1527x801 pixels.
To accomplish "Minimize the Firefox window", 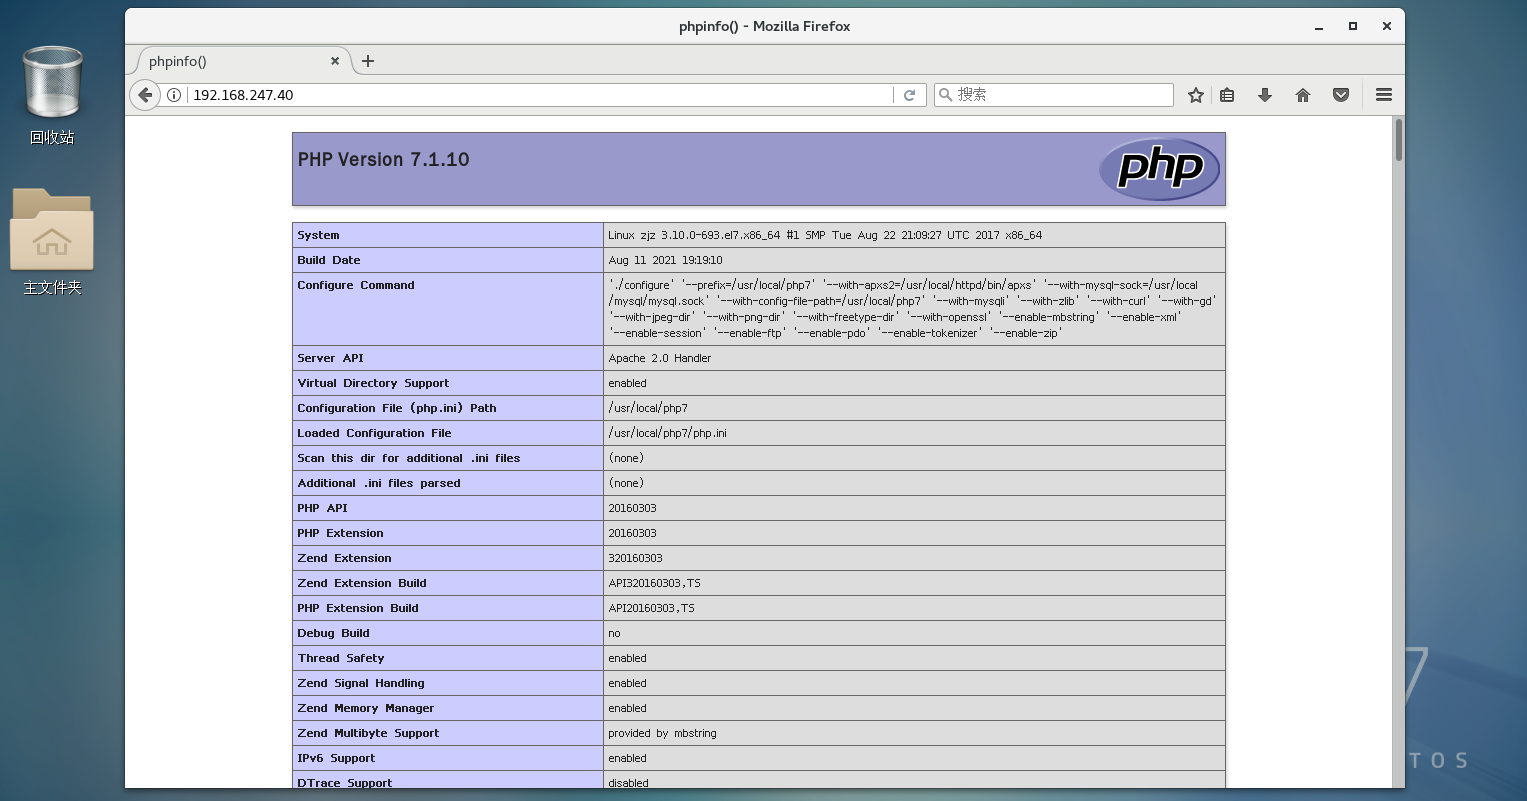I will pyautogui.click(x=1319, y=26).
